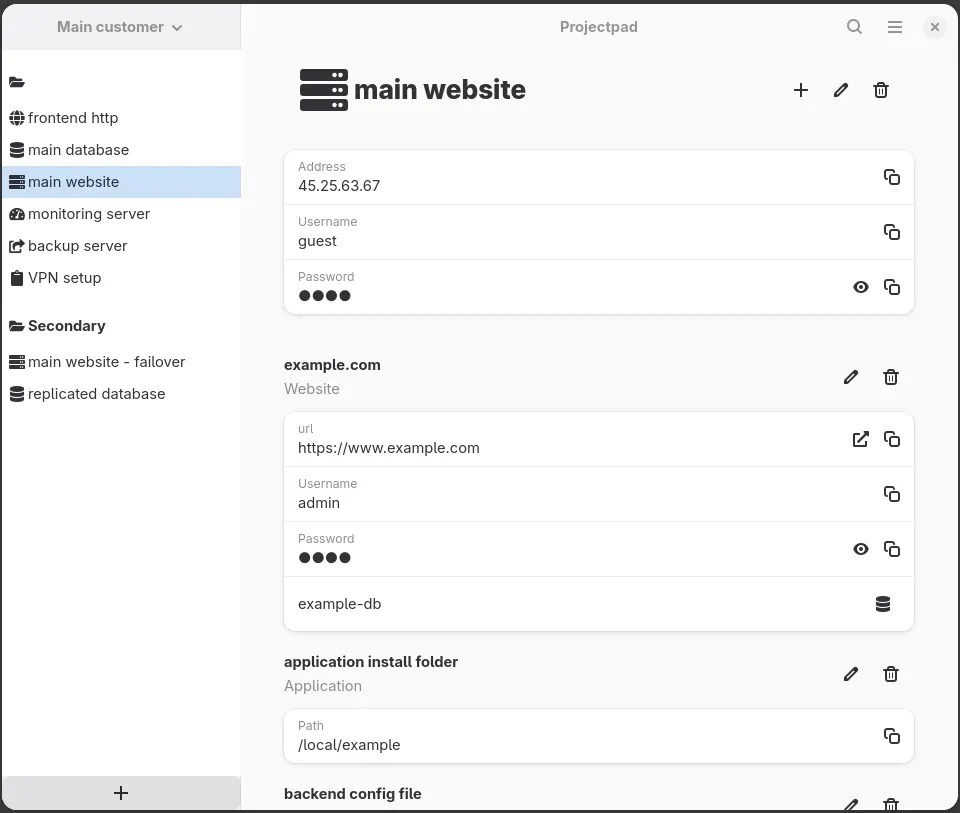
Task: Copy the /local/example path
Action: point(891,736)
